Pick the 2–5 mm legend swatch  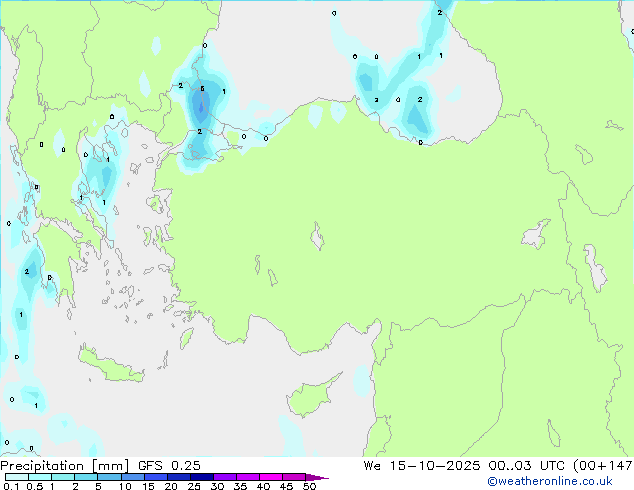(86, 477)
